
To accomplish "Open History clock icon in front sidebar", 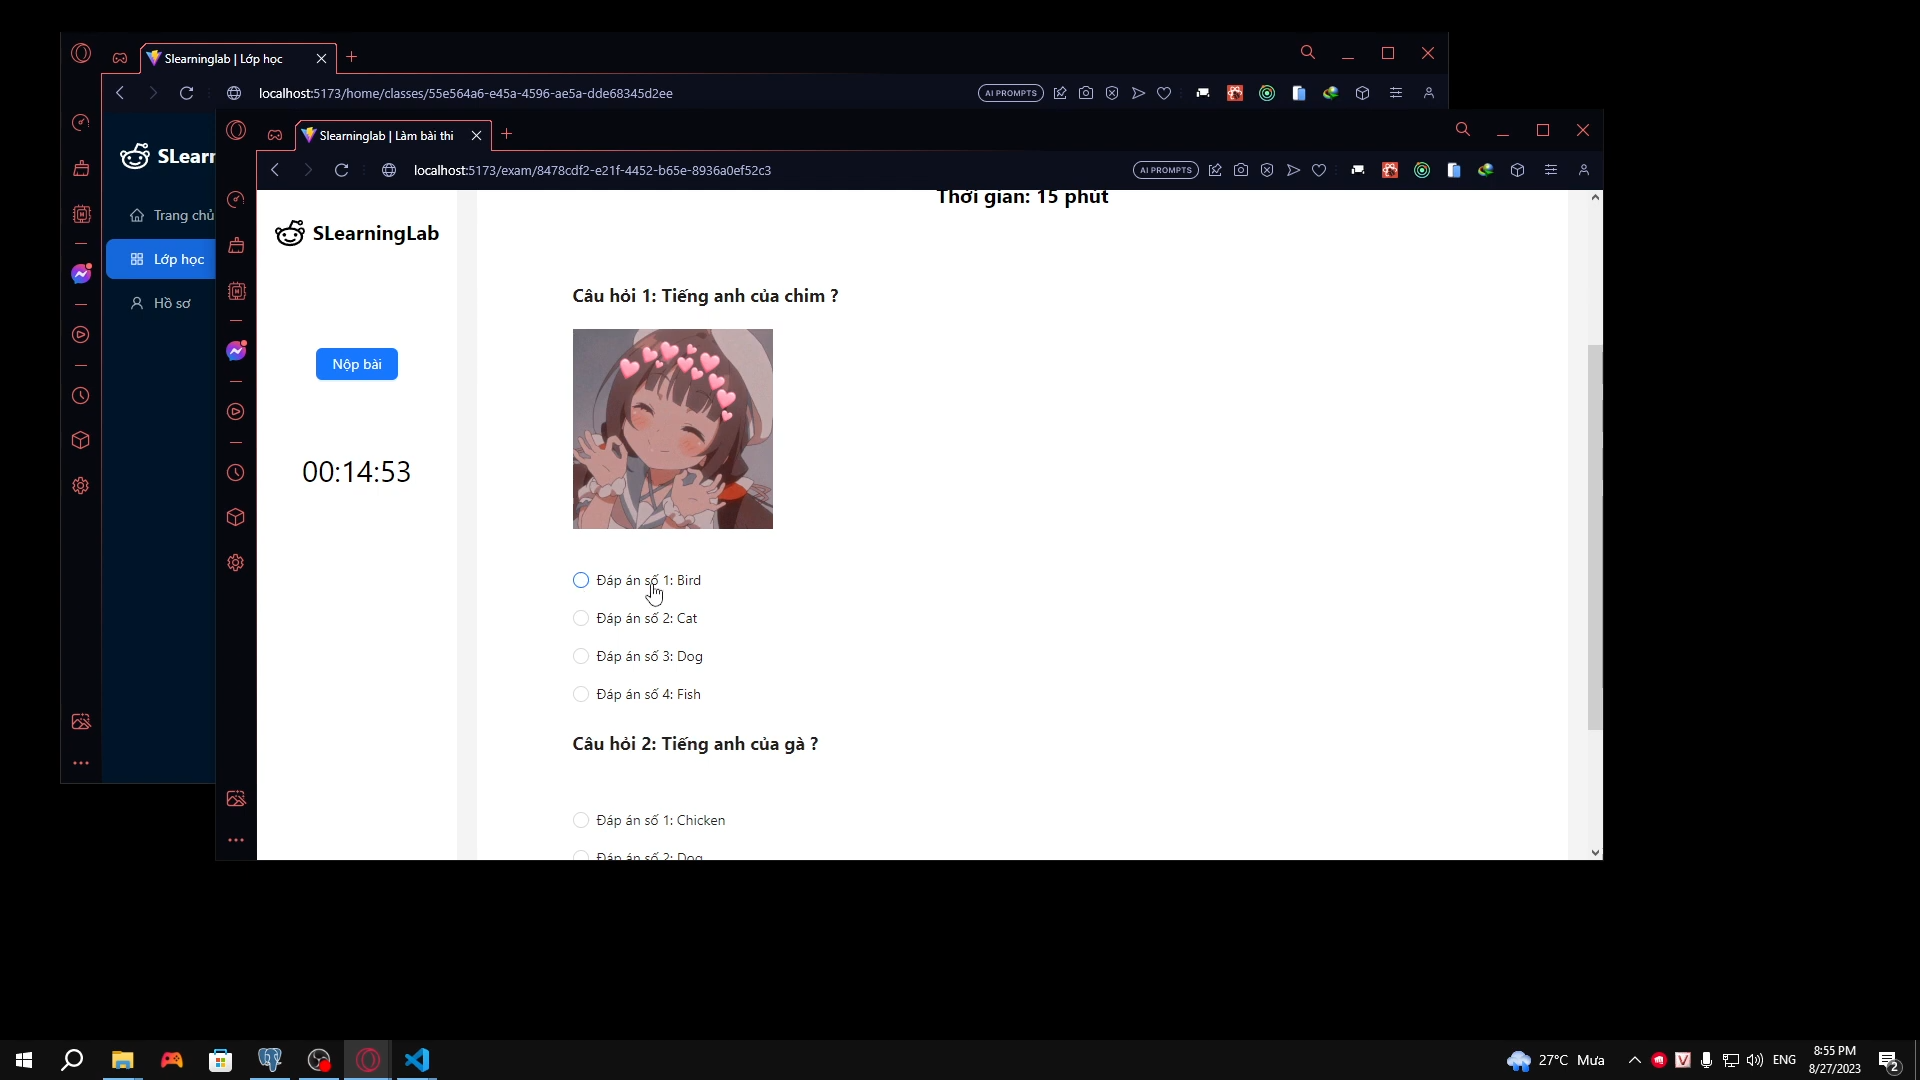I will pyautogui.click(x=236, y=473).
